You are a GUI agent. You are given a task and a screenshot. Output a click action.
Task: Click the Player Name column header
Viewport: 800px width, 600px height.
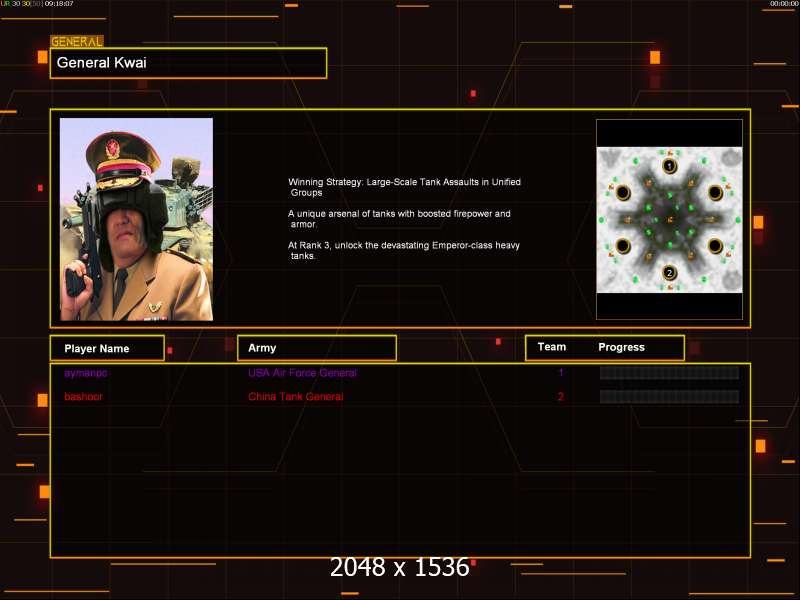107,348
